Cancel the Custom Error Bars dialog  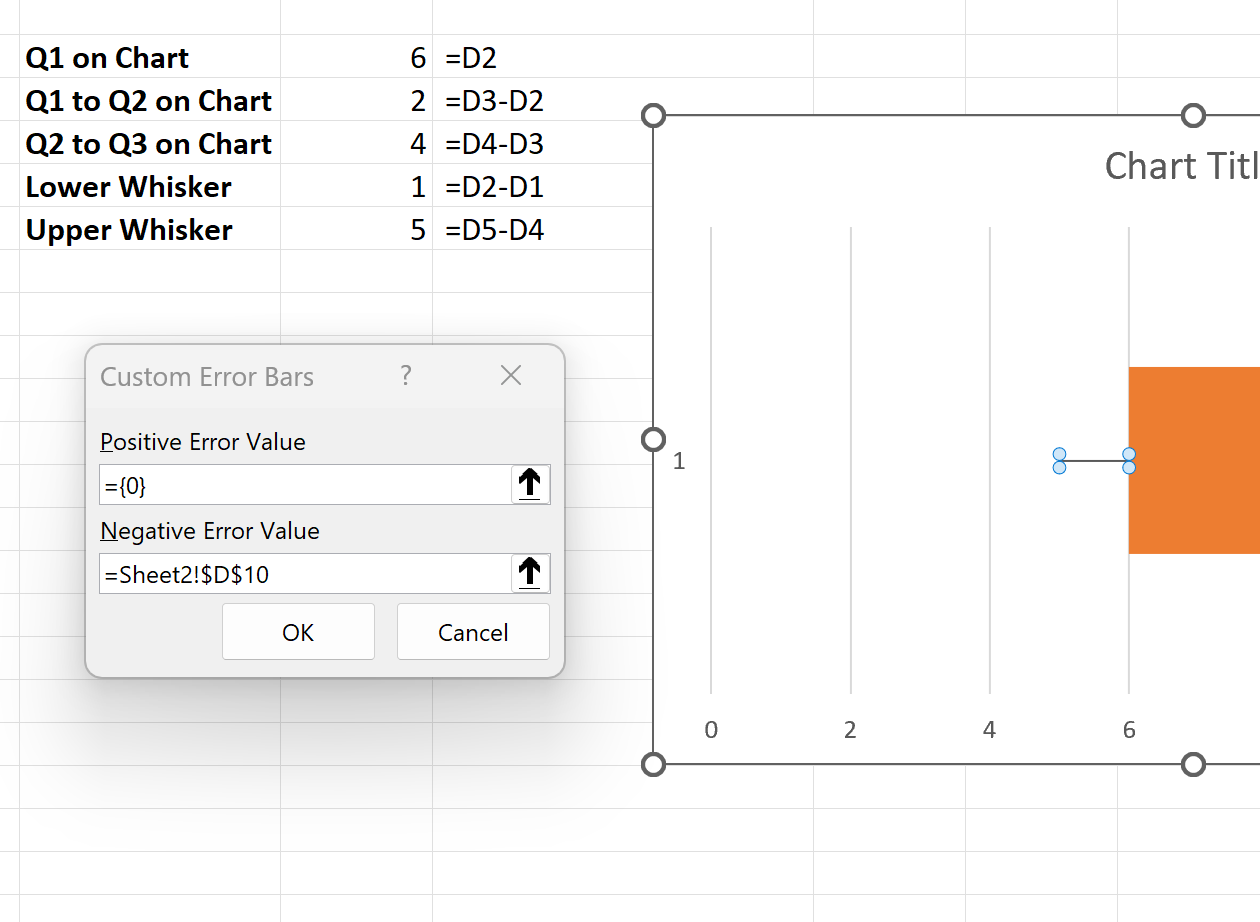(472, 631)
